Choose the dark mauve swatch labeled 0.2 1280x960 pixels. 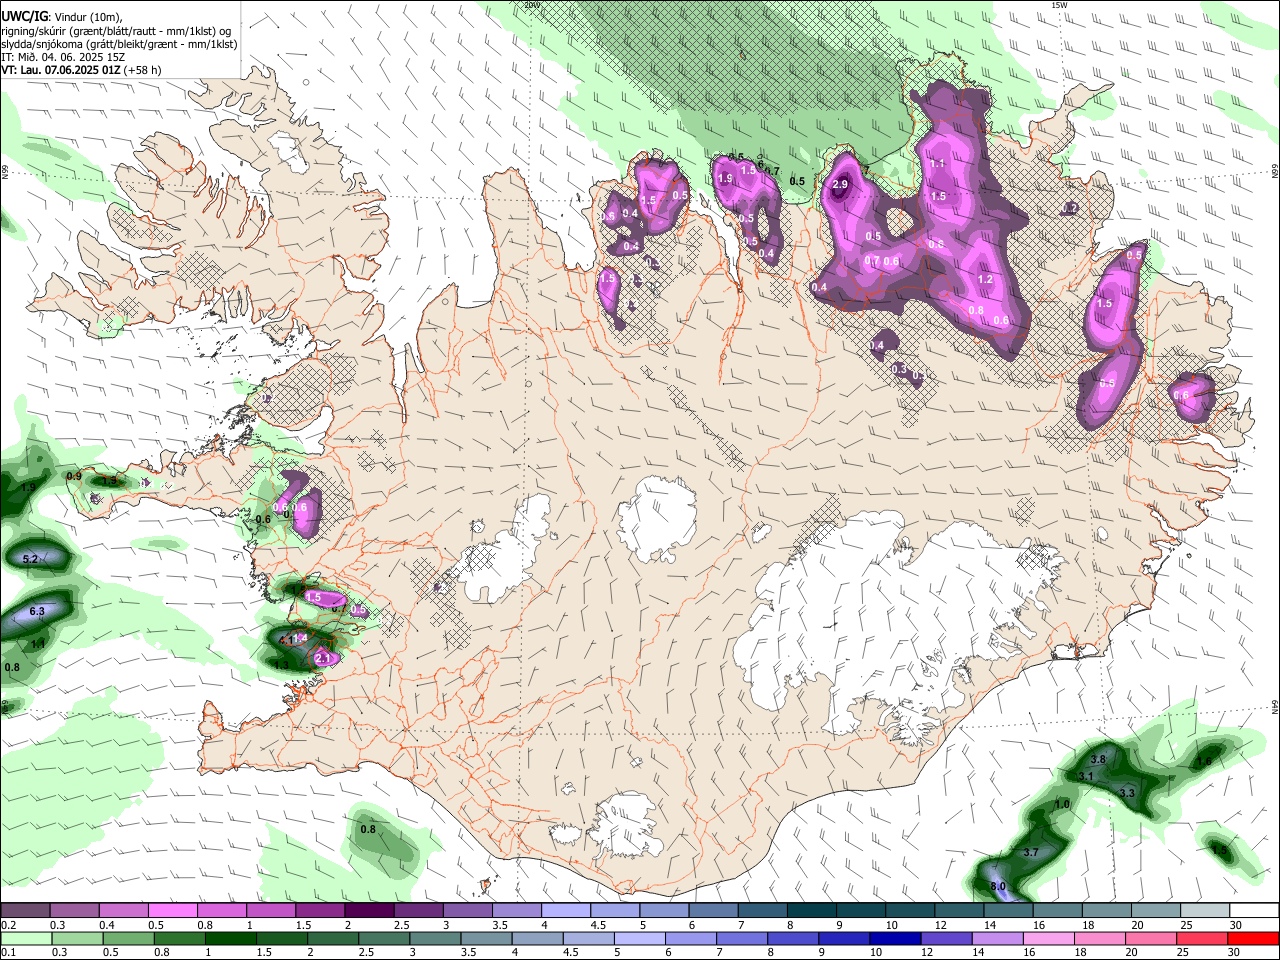click(x=25, y=911)
